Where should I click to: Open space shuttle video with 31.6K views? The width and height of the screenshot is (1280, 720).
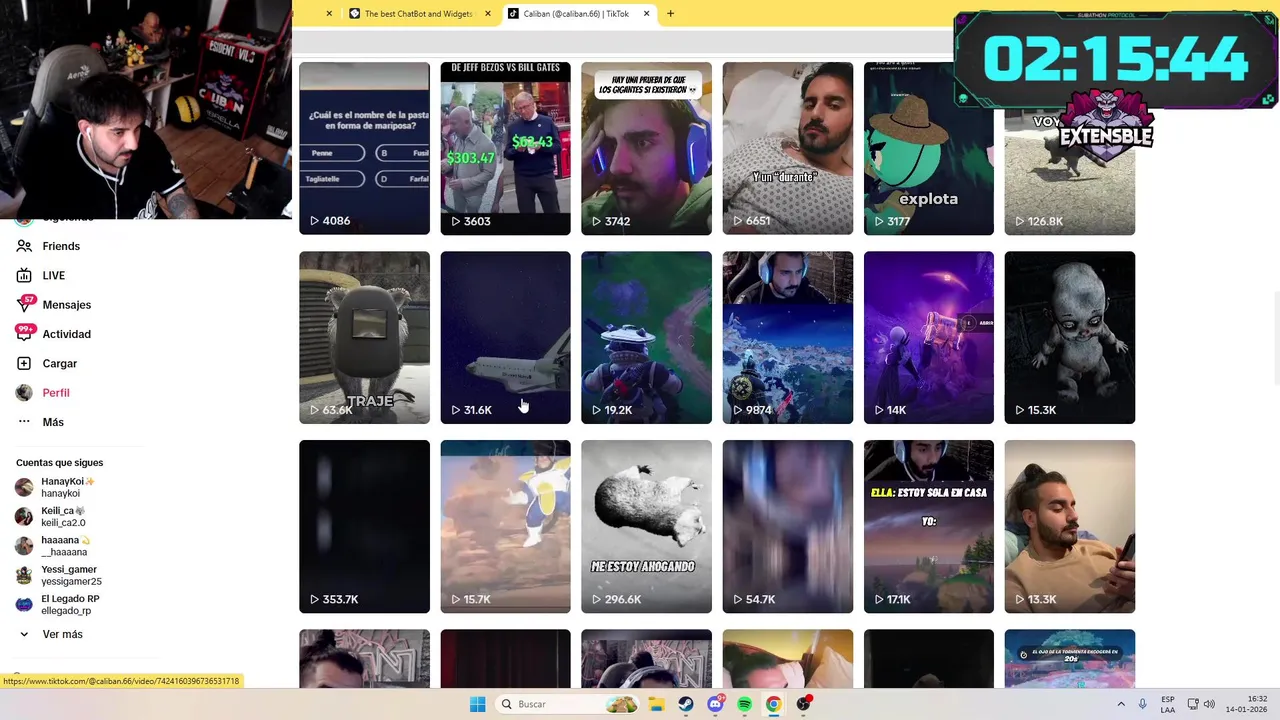(x=505, y=337)
